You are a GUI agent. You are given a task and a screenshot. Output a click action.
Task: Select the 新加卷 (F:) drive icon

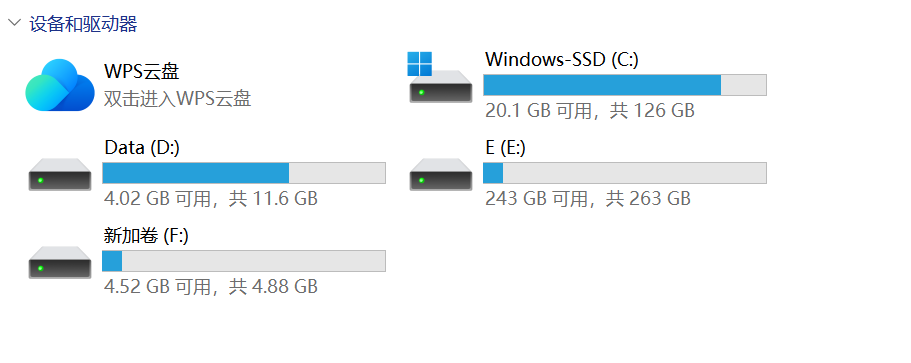pyautogui.click(x=60, y=262)
